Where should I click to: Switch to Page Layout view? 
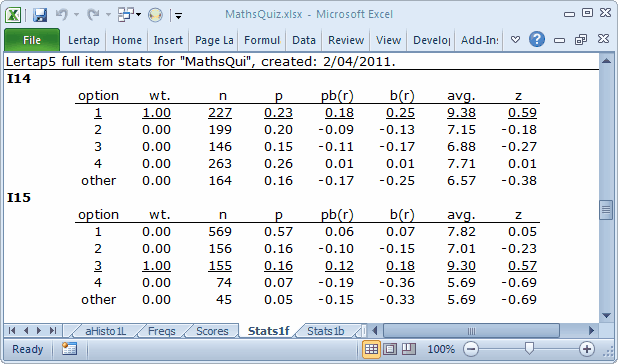390,349
